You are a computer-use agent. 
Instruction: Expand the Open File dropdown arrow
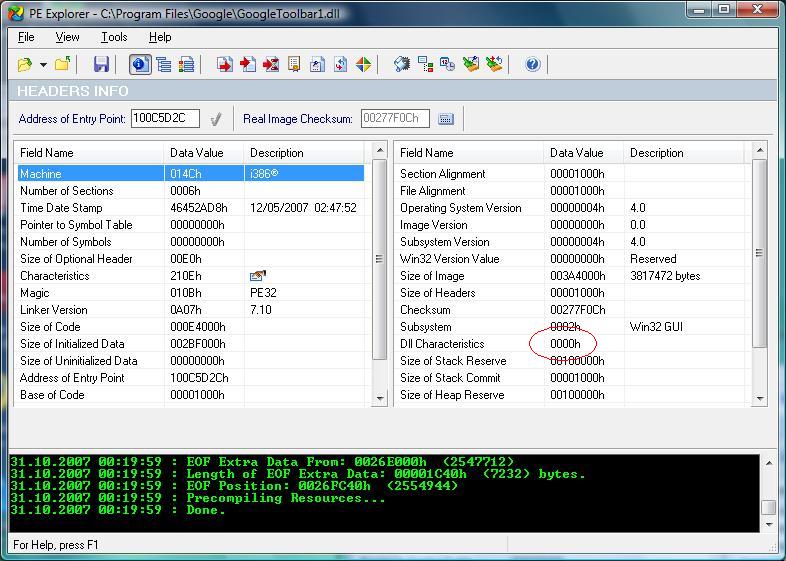[x=44, y=65]
